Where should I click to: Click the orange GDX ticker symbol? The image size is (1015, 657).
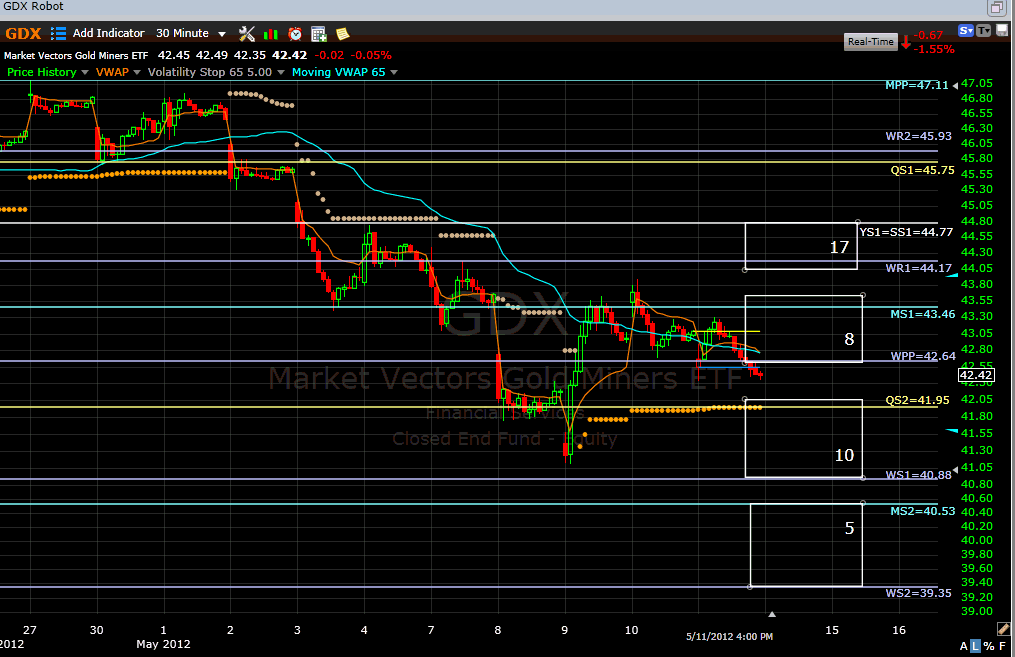pyautogui.click(x=23, y=34)
